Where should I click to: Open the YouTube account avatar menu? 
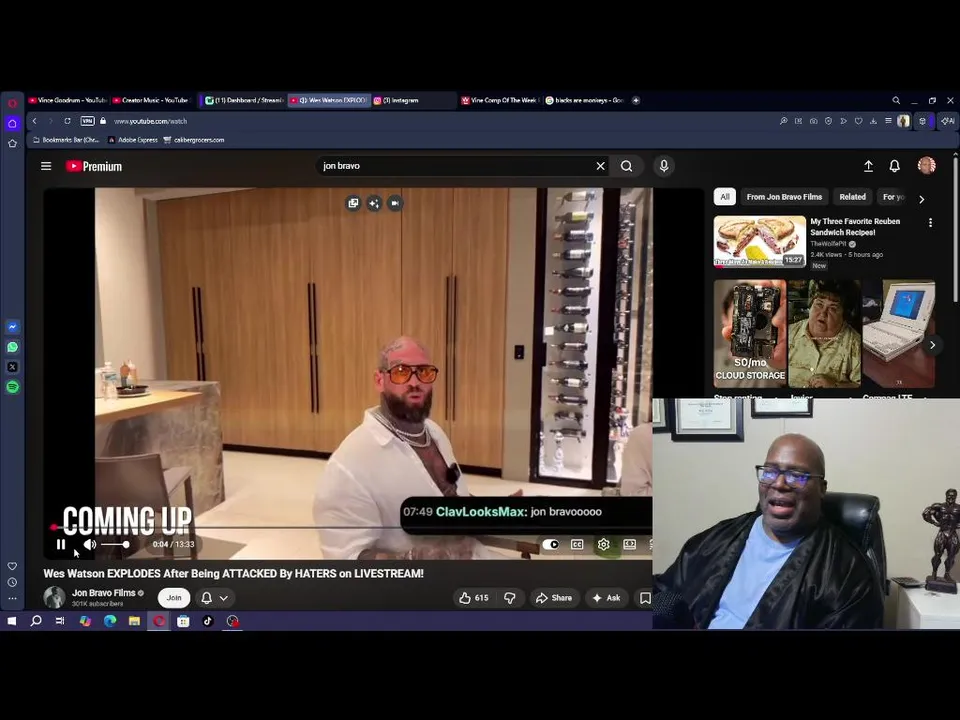click(x=926, y=165)
